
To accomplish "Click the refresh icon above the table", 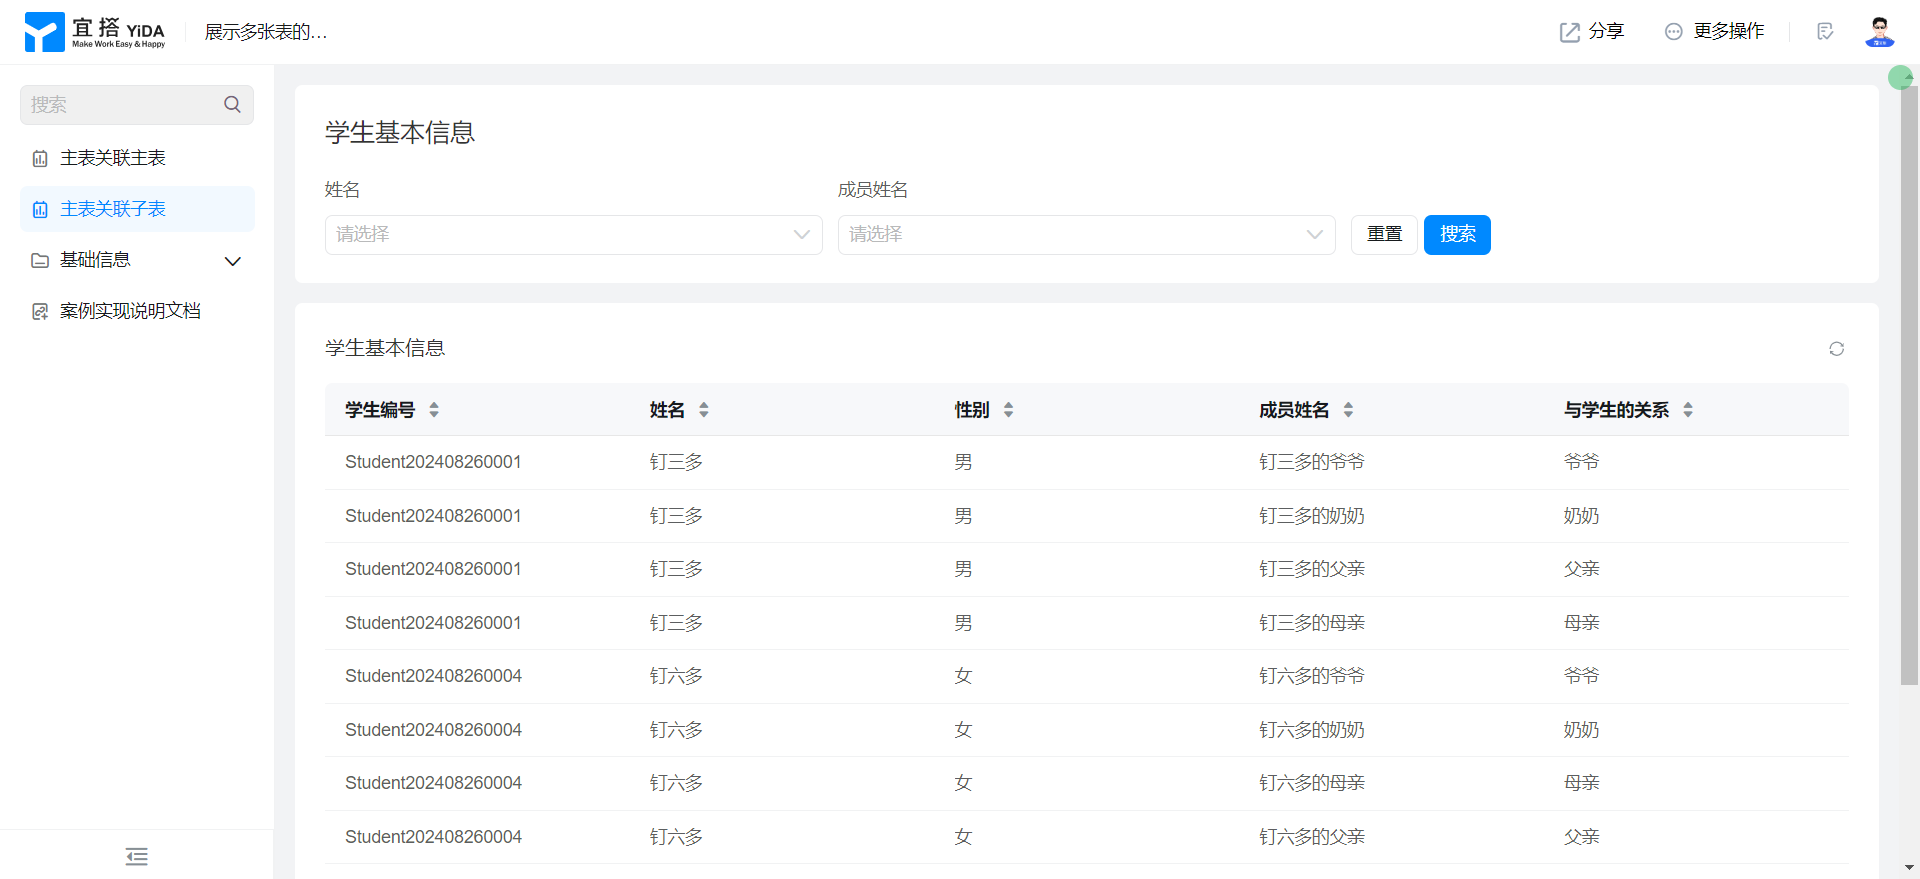I will (1836, 349).
